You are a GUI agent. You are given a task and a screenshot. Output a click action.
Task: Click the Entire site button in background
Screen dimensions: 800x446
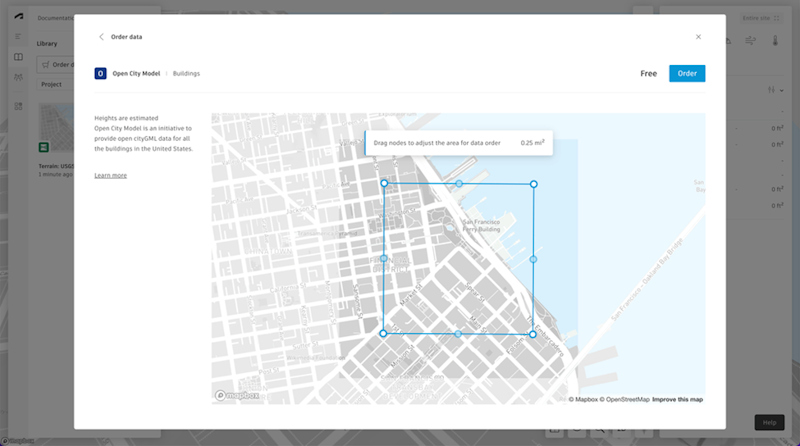click(761, 18)
